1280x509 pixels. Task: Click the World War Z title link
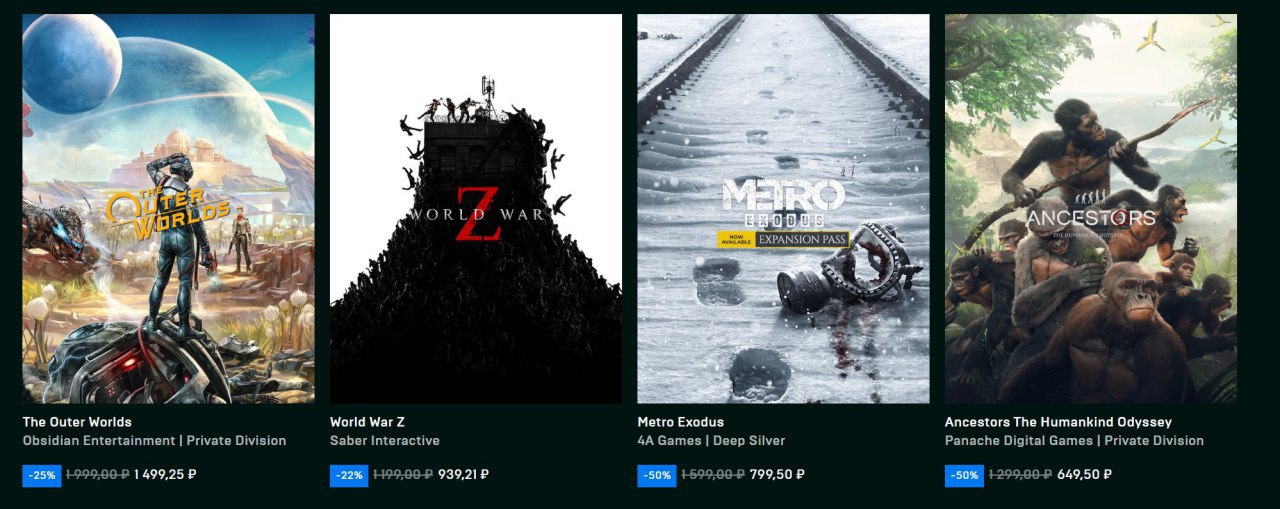(367, 422)
